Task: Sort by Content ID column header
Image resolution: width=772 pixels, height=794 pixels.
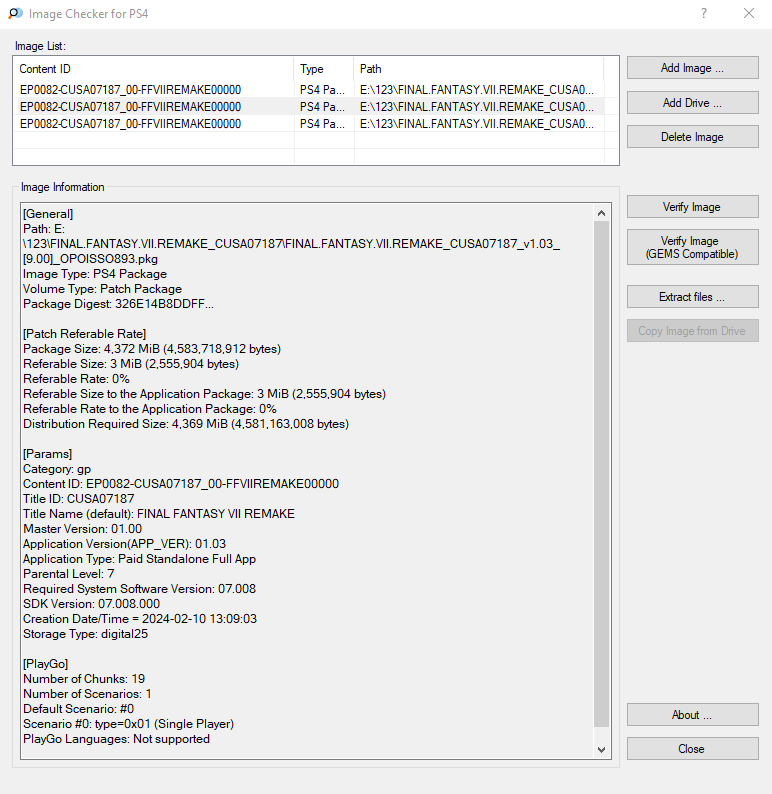Action: tap(153, 69)
